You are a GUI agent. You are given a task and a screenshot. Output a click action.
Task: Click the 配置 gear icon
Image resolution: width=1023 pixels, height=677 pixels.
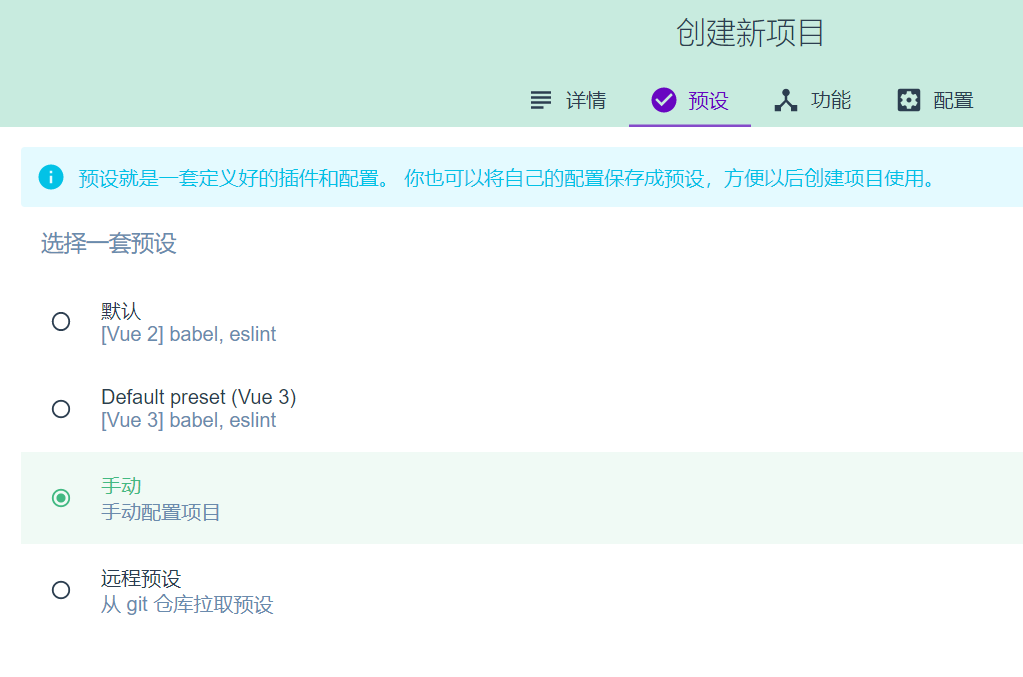tap(909, 100)
